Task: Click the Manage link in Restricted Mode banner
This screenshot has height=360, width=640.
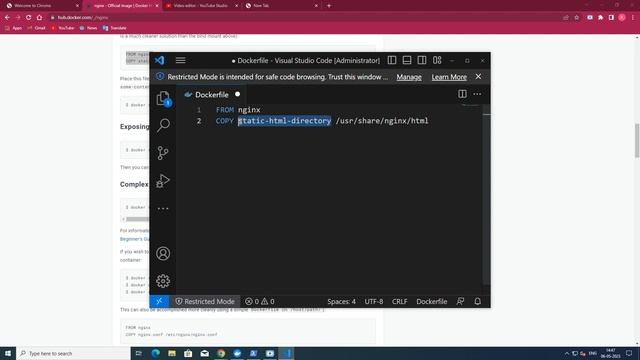Action: 409,77
